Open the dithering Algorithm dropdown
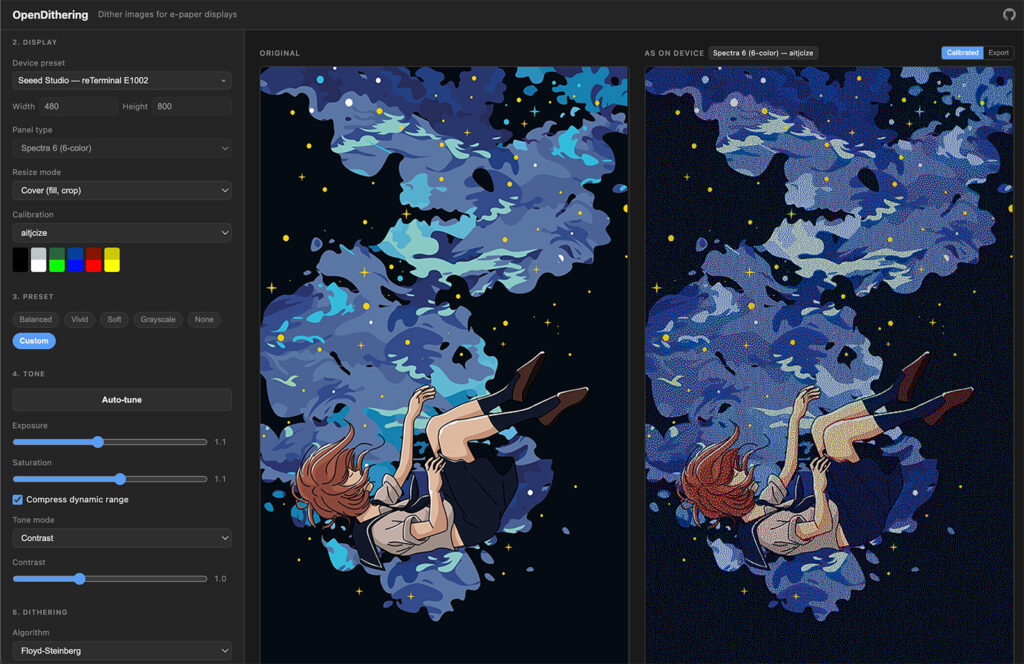This screenshot has width=1024, height=664. click(121, 651)
